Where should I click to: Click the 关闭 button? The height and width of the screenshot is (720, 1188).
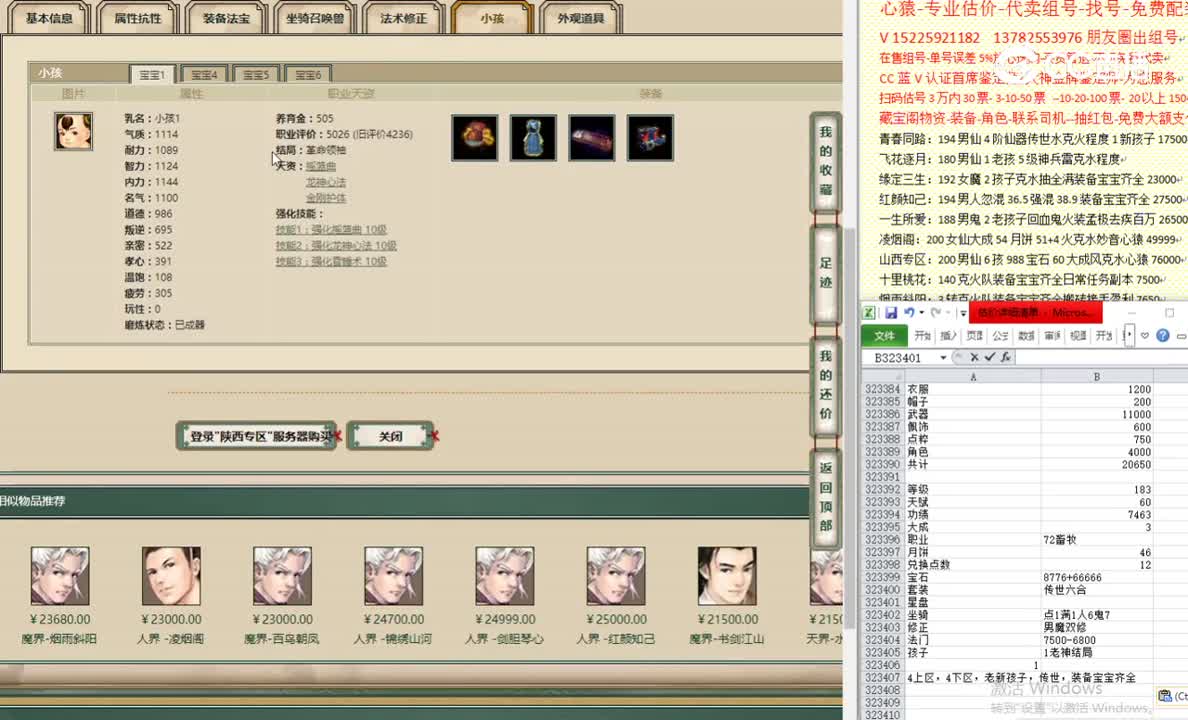coord(390,435)
